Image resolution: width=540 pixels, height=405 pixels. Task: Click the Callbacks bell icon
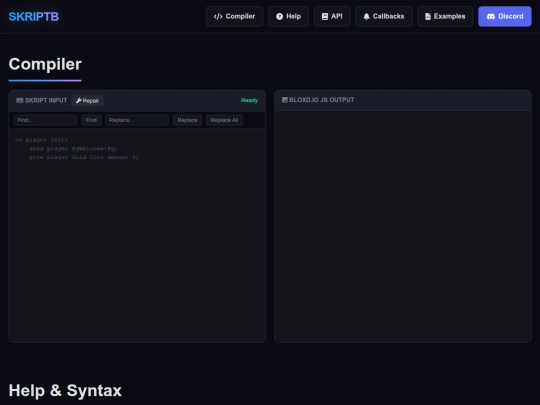pyautogui.click(x=366, y=17)
